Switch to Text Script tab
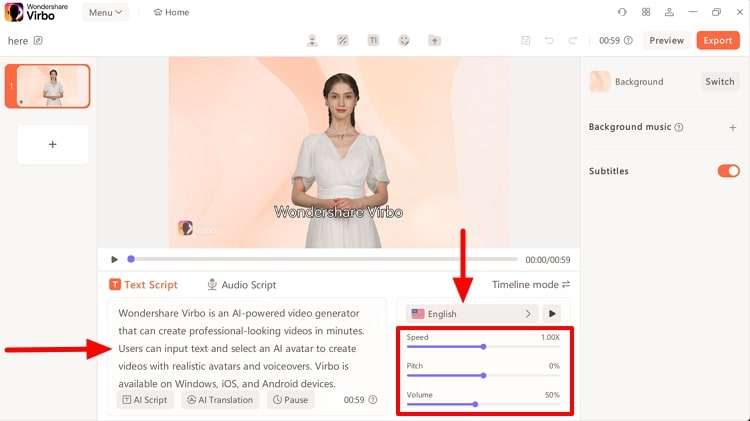750x421 pixels. click(x=143, y=285)
